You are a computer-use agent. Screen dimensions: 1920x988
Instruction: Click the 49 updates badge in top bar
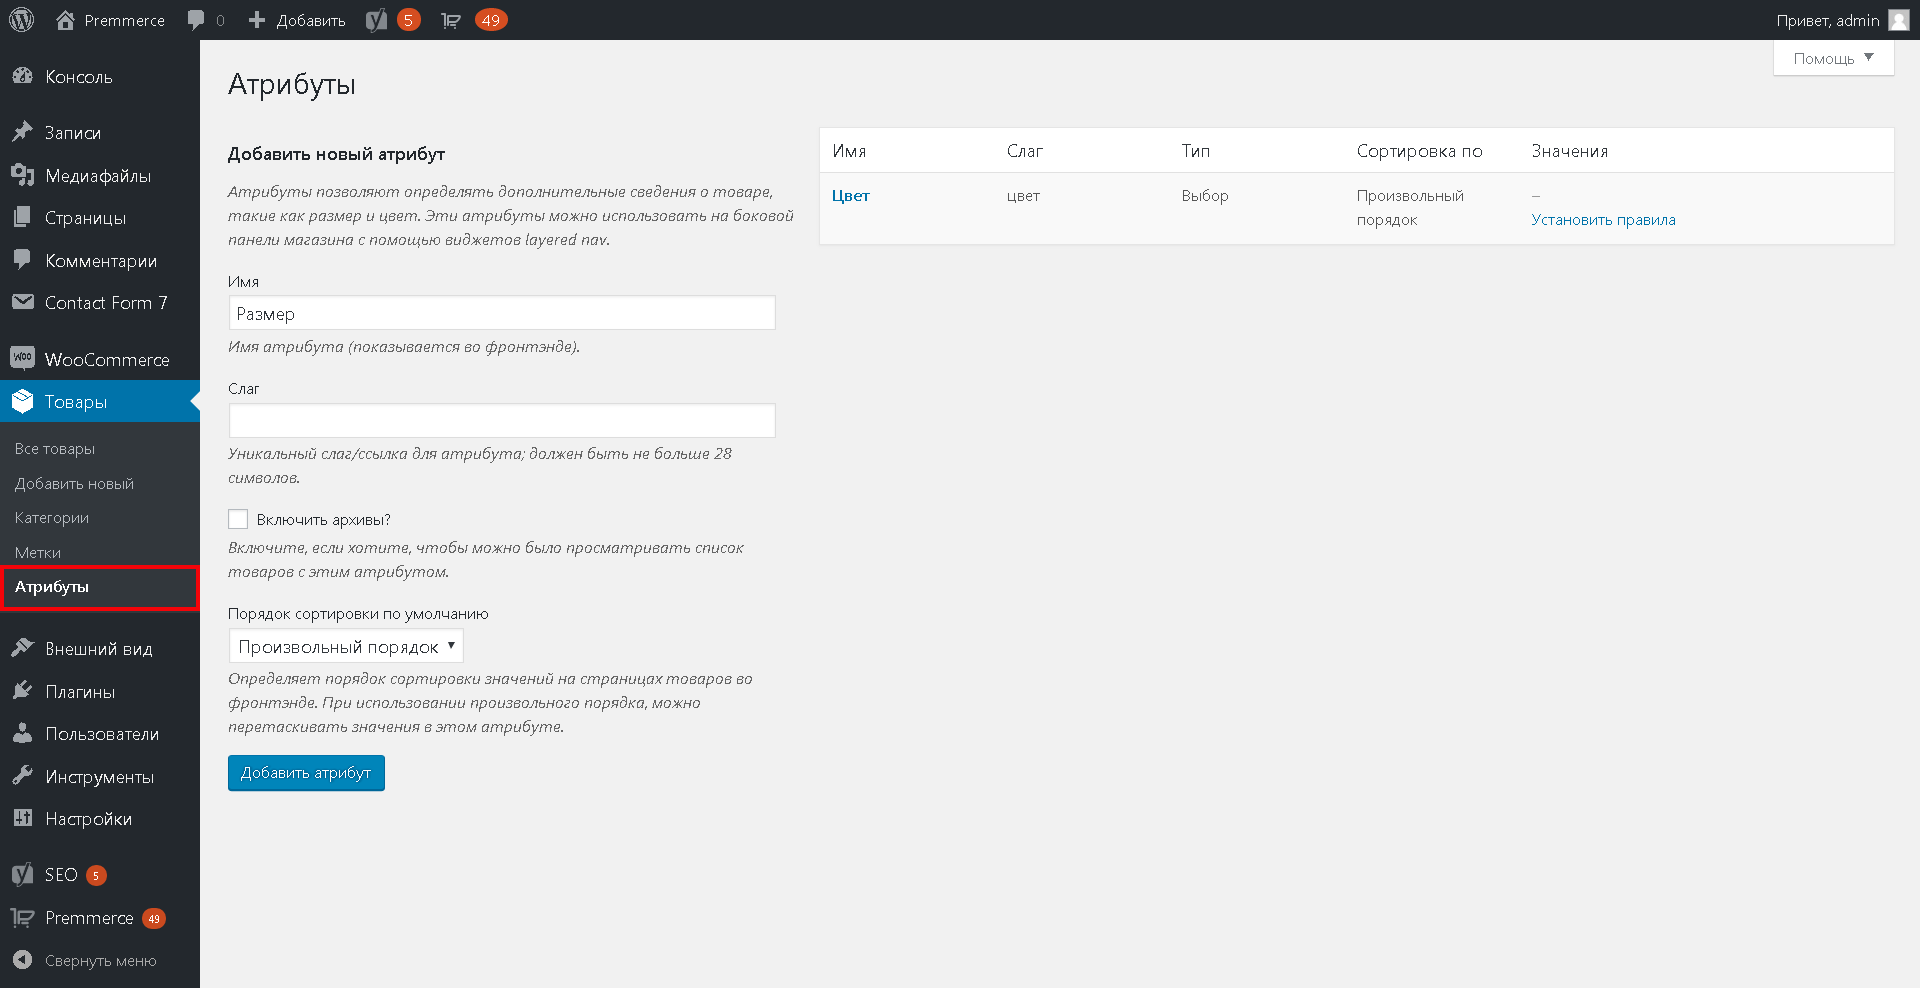[x=491, y=20]
